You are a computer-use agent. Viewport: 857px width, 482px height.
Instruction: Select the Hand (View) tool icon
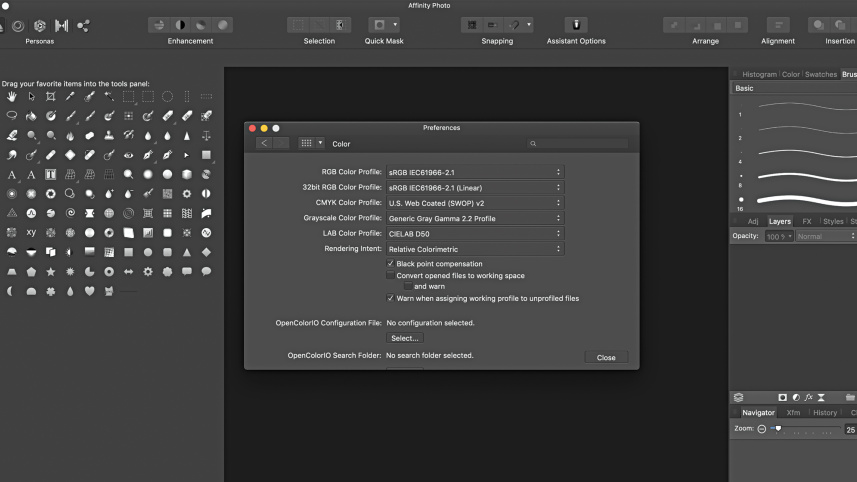point(12,97)
